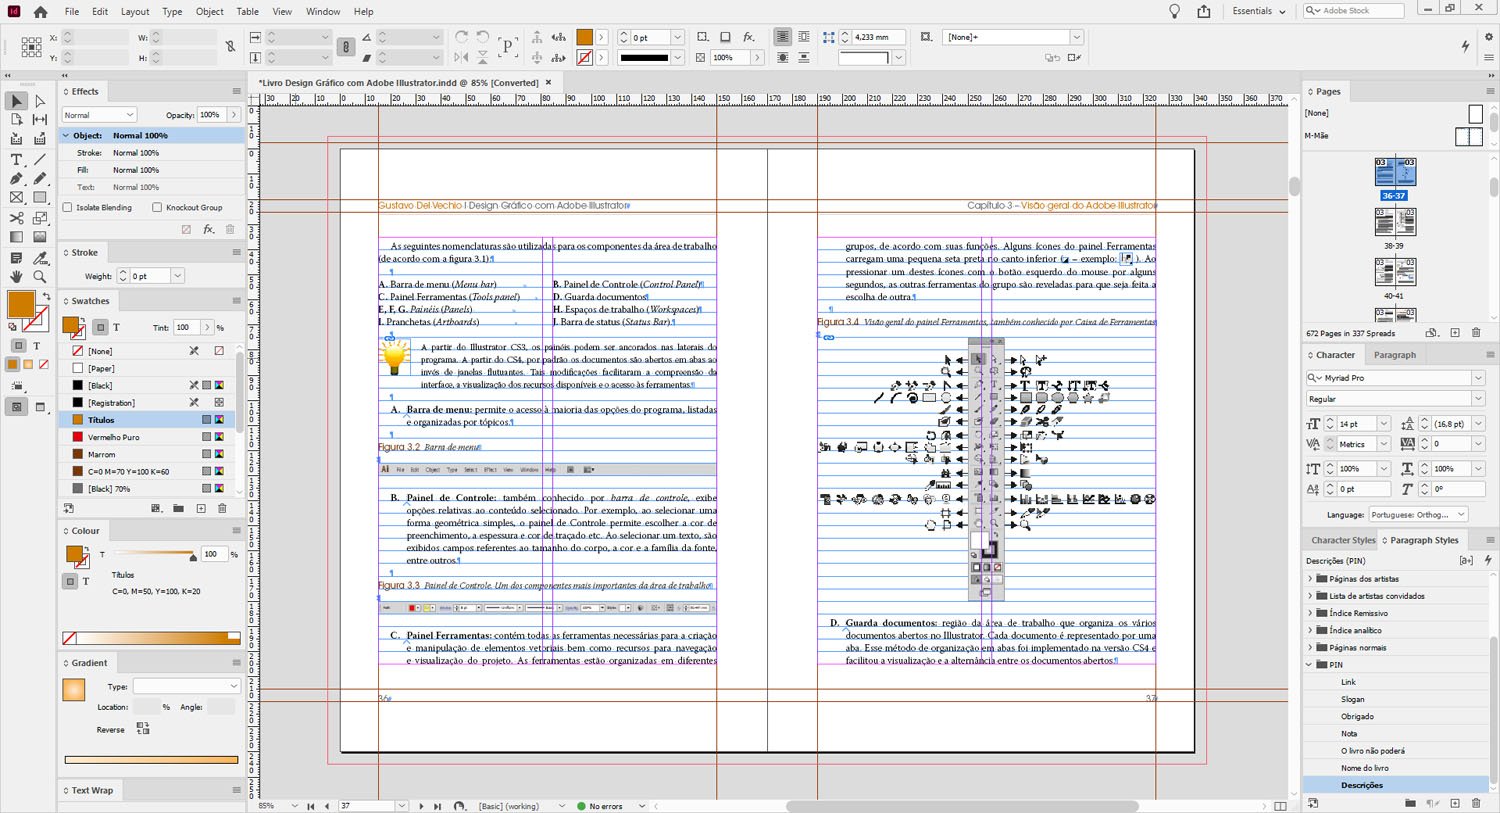The height and width of the screenshot is (813, 1500).
Task: Select the Free Transform tool
Action: 40,218
